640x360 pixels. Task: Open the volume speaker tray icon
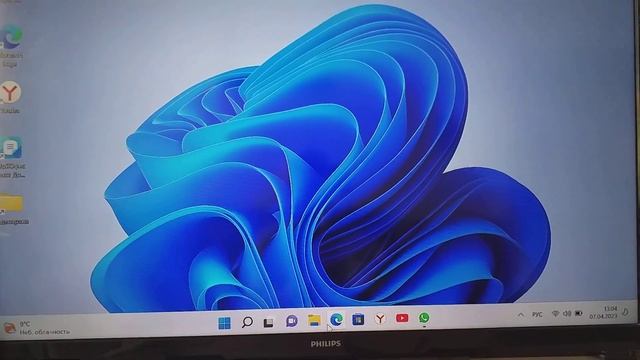567,313
